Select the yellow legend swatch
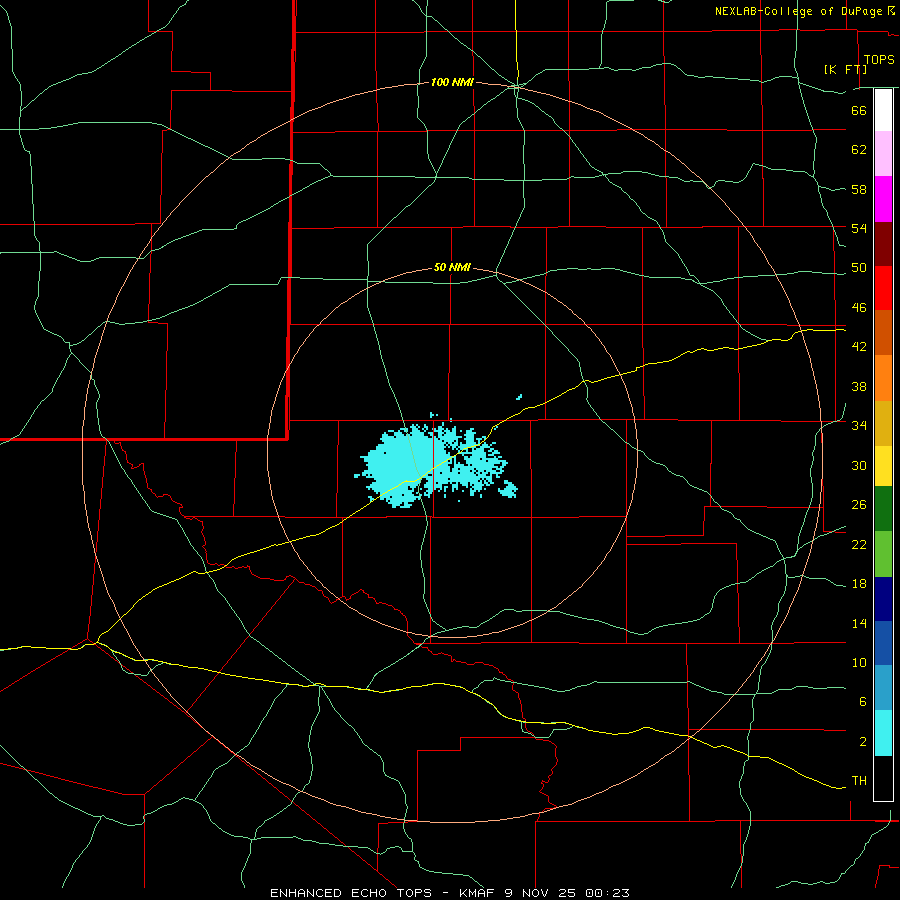The height and width of the screenshot is (900, 900). pos(883,466)
